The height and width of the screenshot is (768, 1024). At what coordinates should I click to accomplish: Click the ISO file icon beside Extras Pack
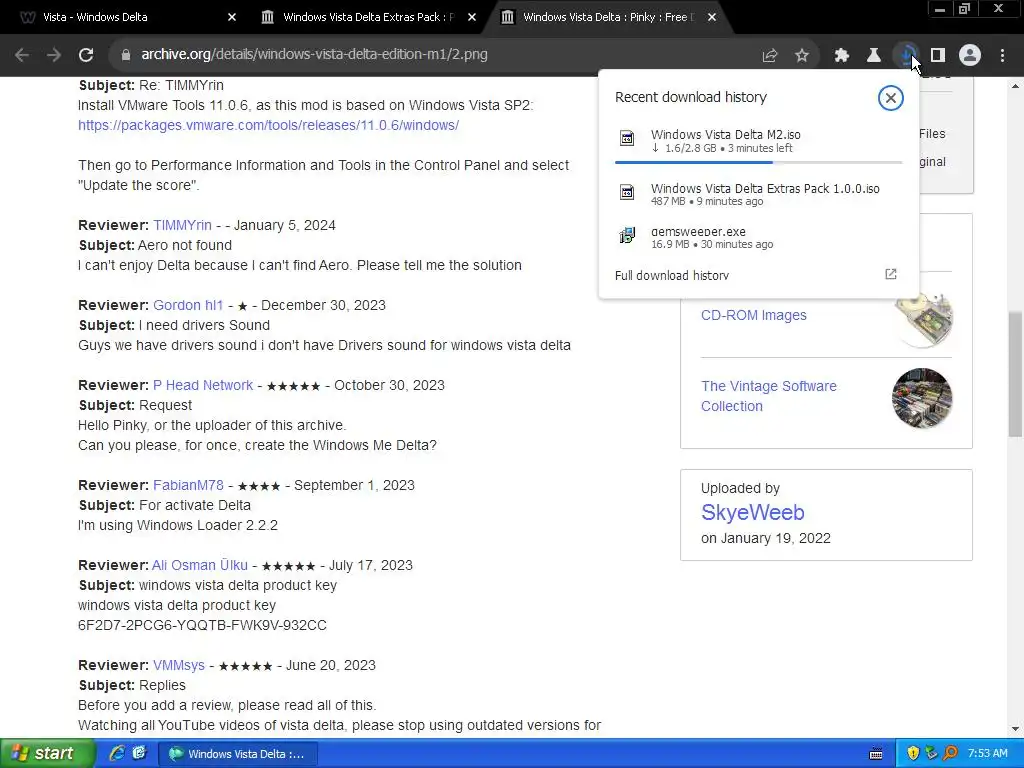pyautogui.click(x=627, y=192)
